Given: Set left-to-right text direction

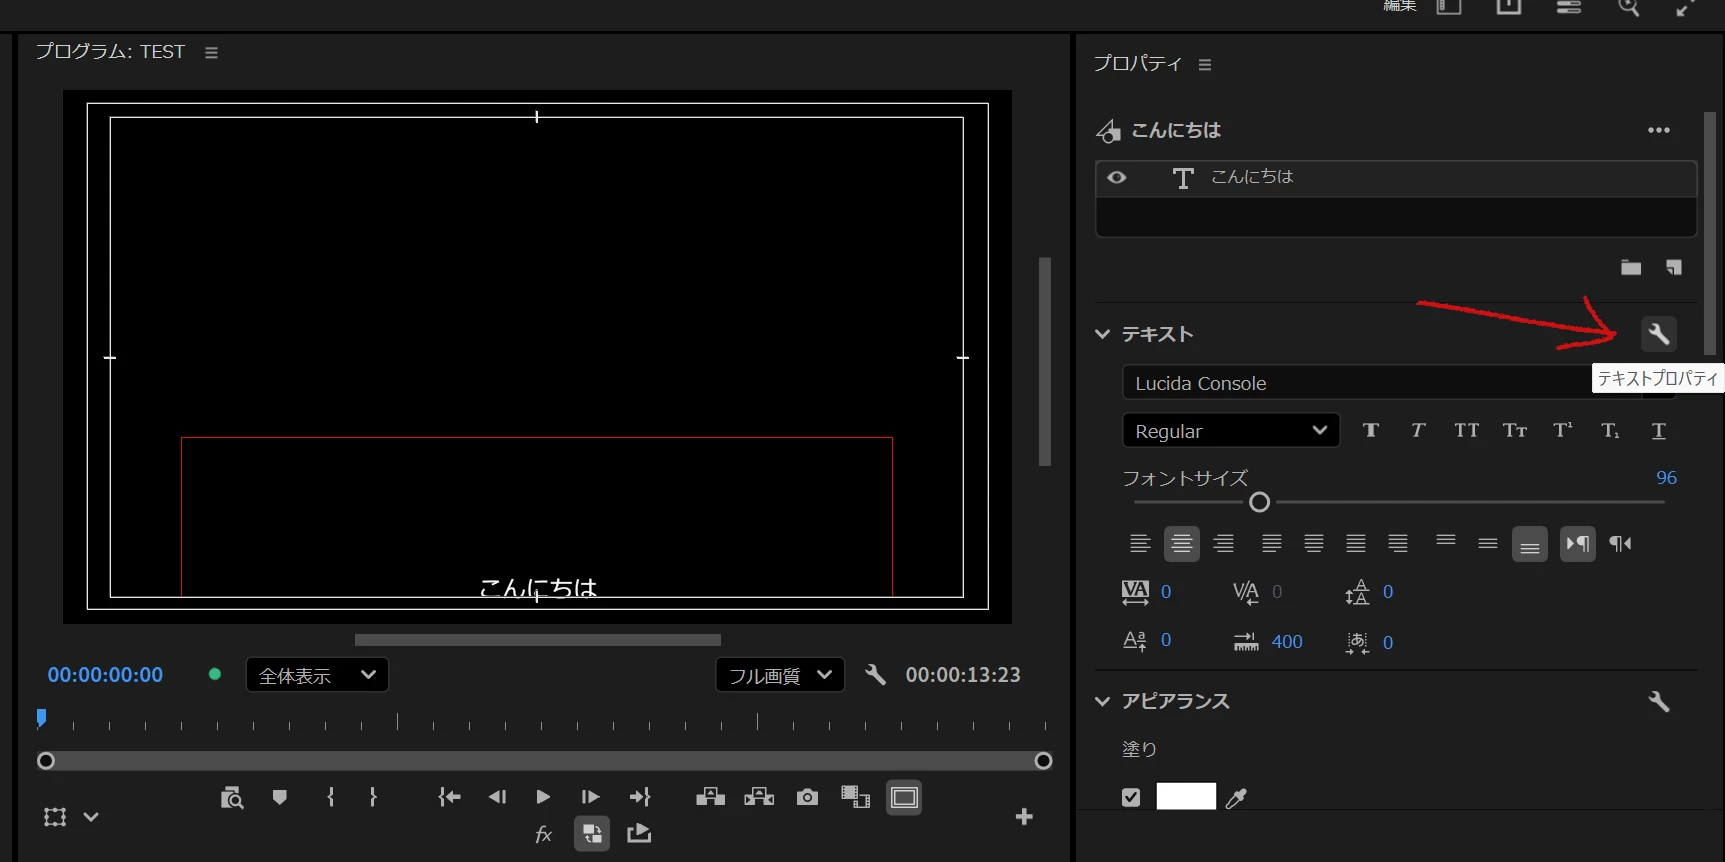Looking at the screenshot, I should (x=1578, y=544).
